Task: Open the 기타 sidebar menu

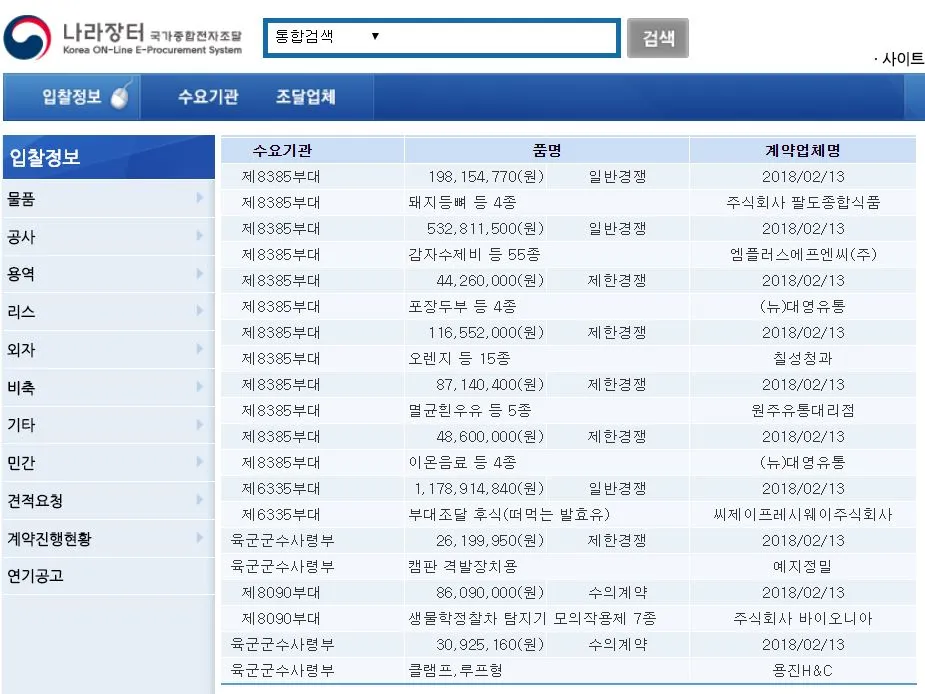Action: [109, 425]
